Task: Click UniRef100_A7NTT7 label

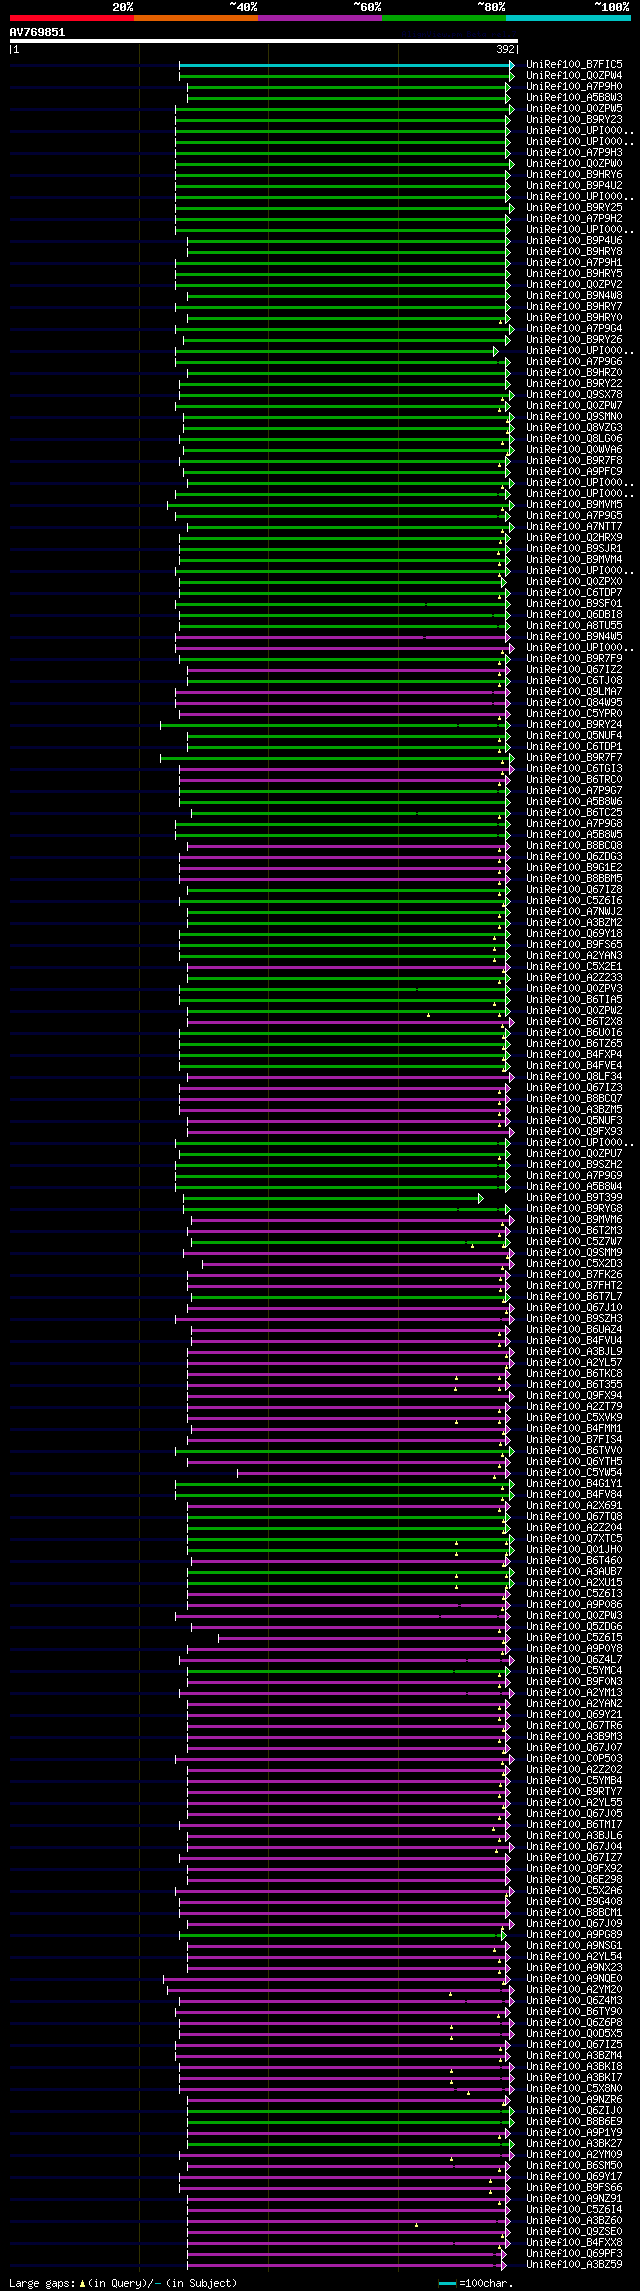Action: click(x=574, y=527)
